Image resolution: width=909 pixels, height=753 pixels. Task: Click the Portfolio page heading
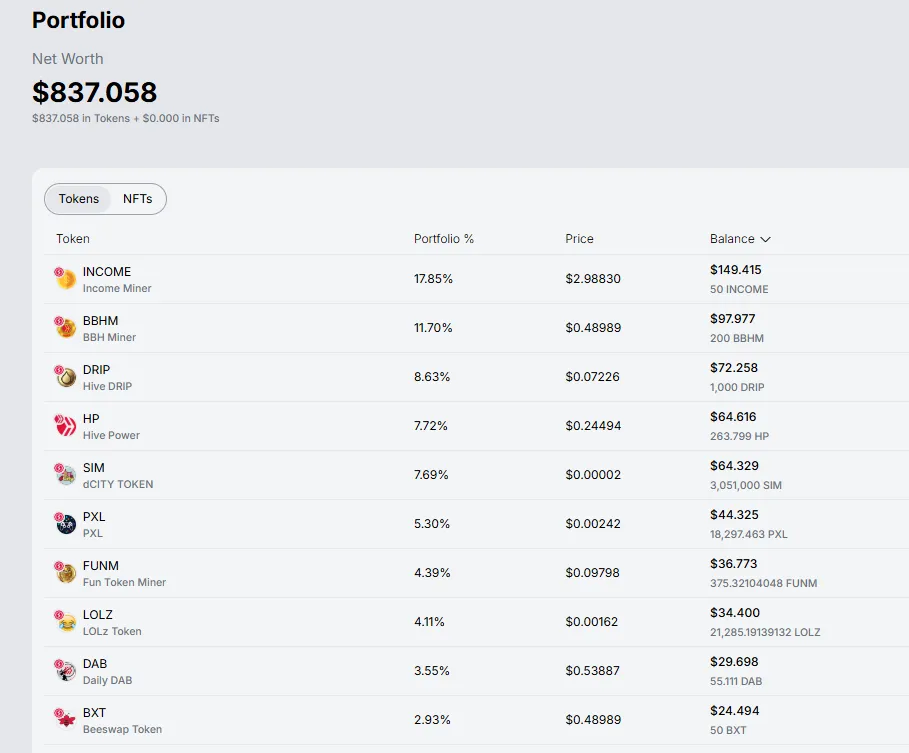pyautogui.click(x=78, y=20)
